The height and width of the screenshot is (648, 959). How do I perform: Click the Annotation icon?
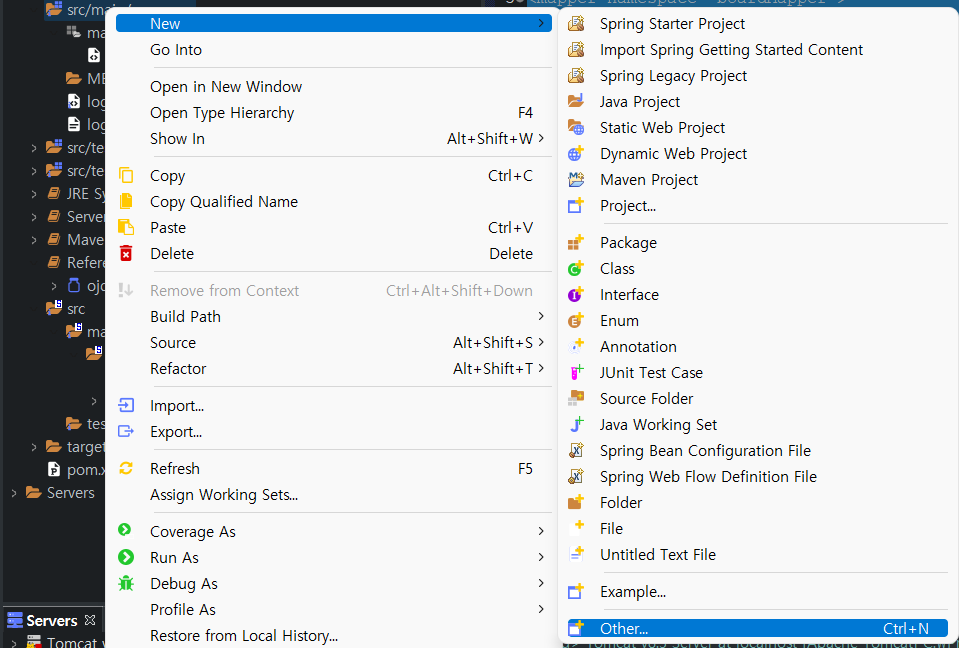(576, 347)
